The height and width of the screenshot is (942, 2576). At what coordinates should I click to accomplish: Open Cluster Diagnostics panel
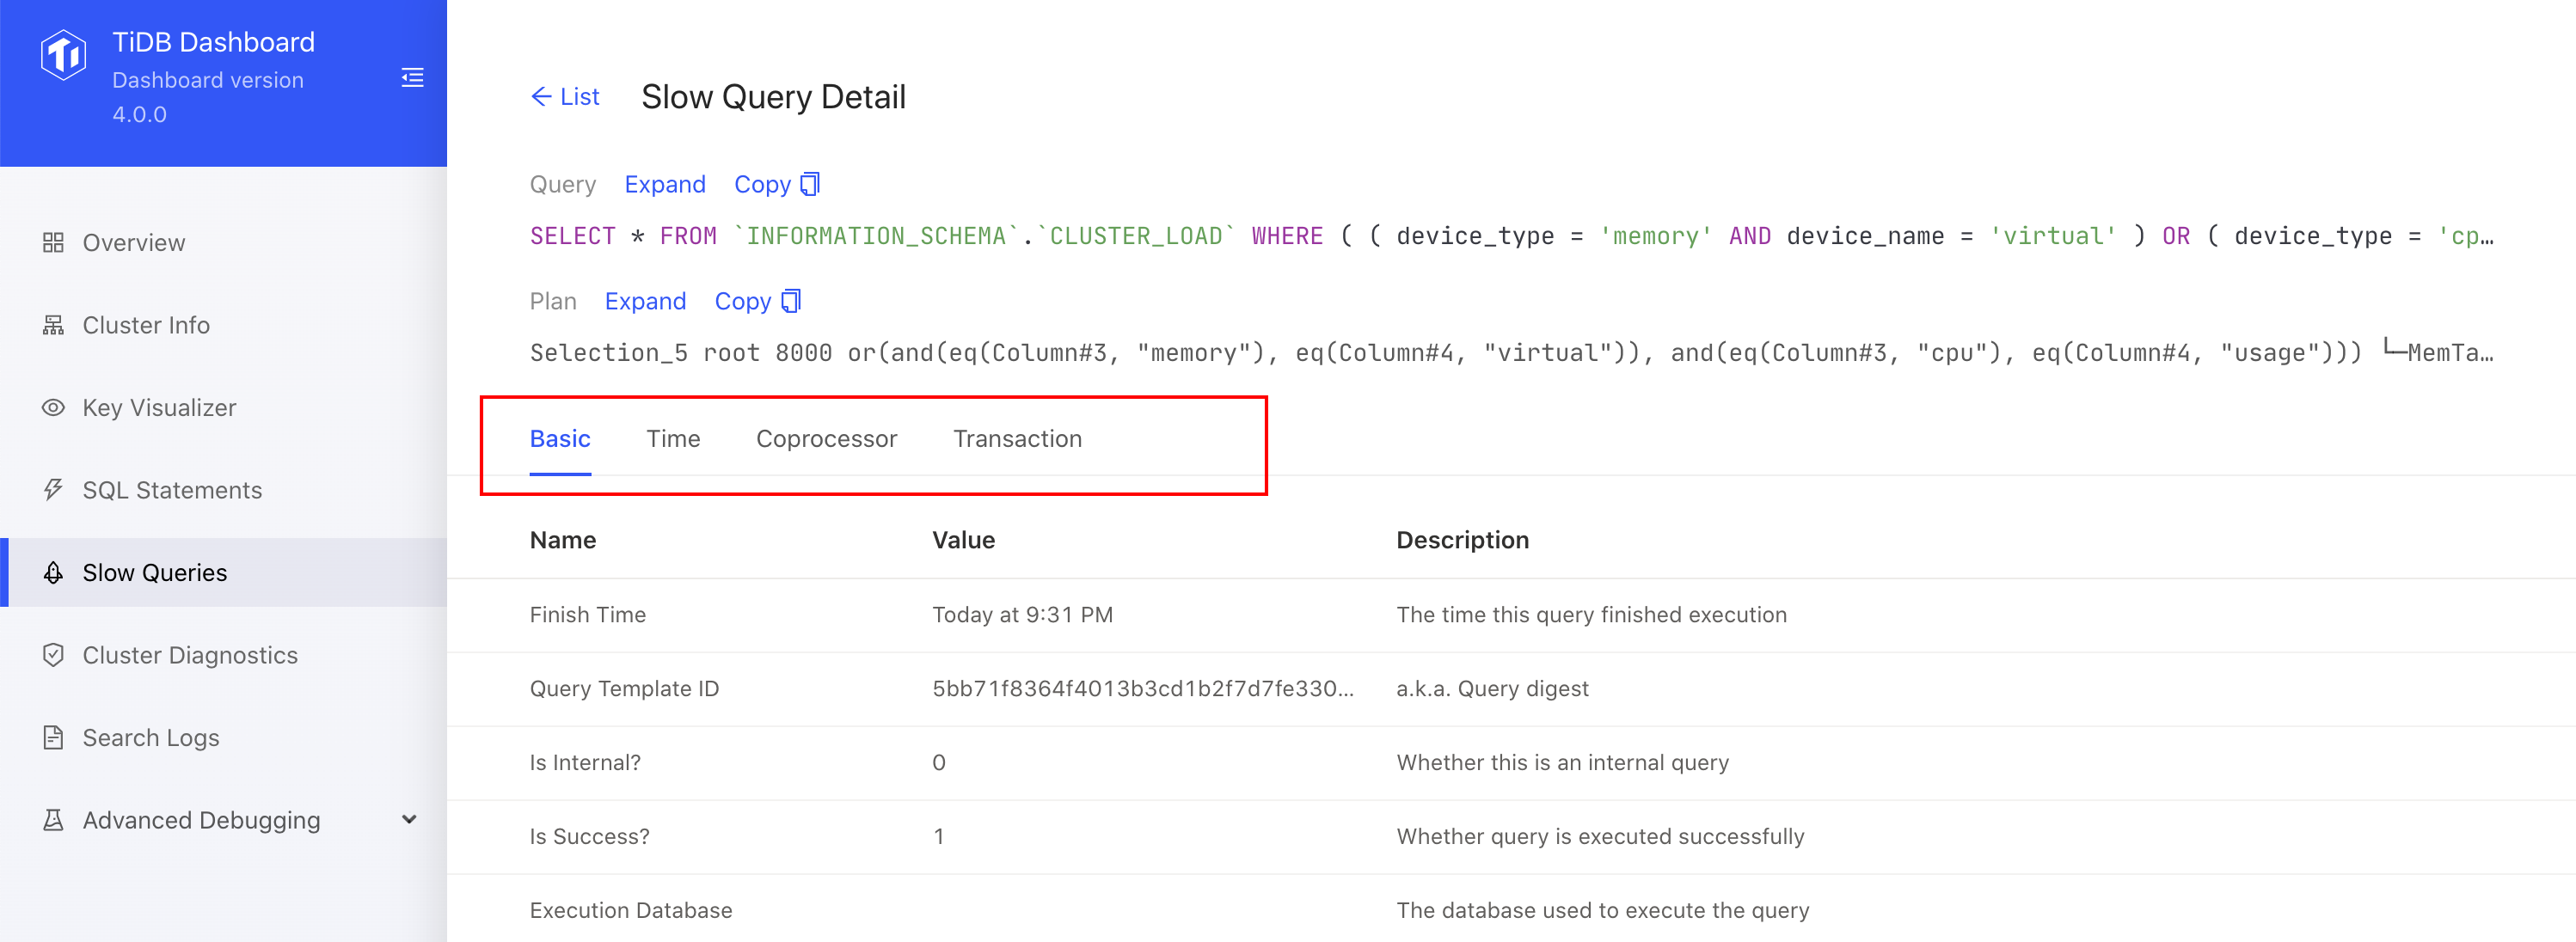[x=191, y=653]
